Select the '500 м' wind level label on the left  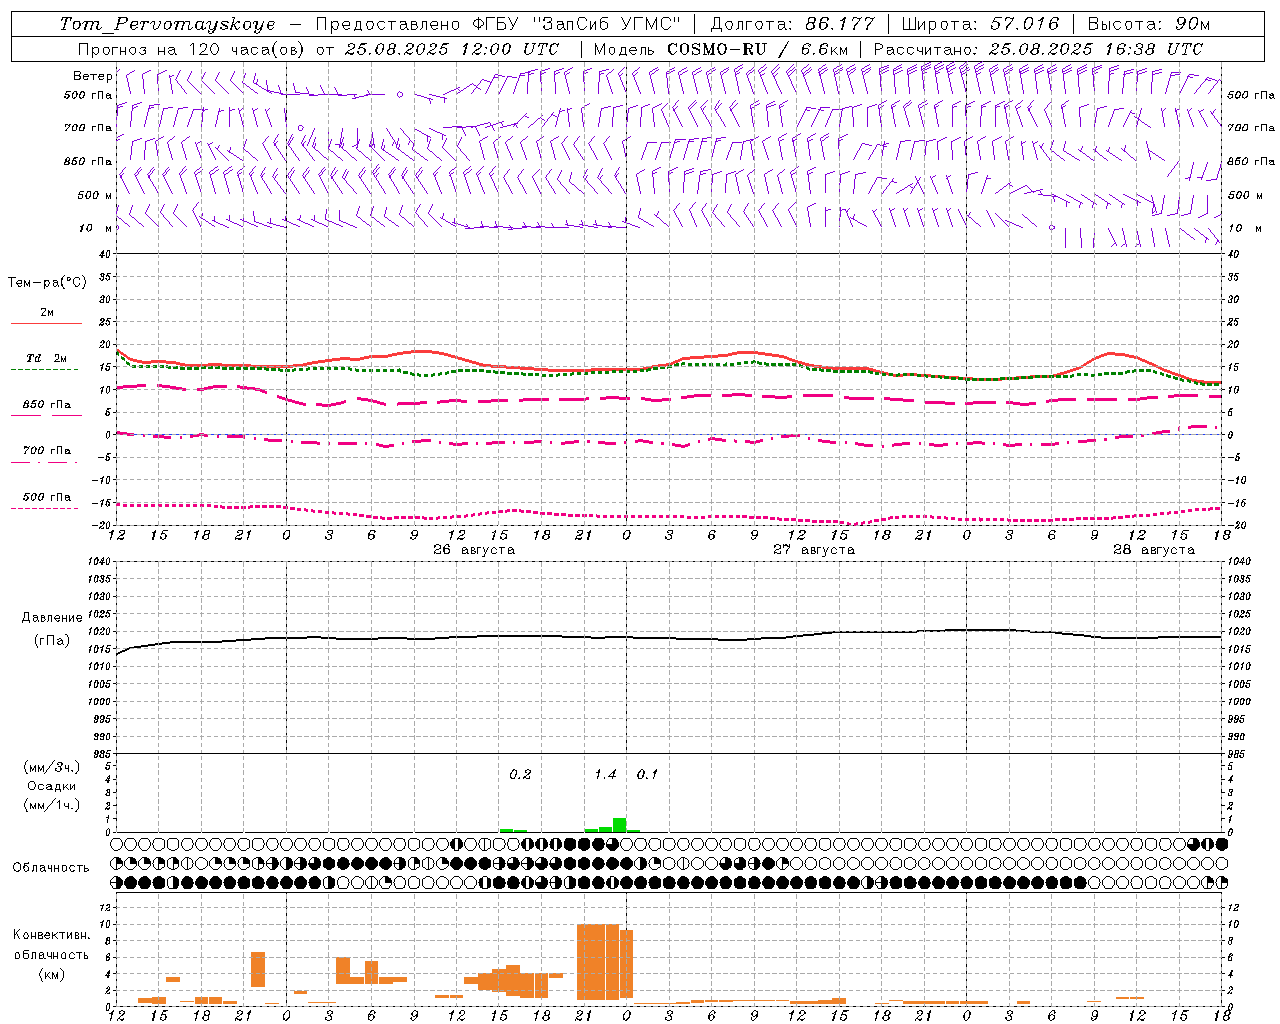point(95,195)
